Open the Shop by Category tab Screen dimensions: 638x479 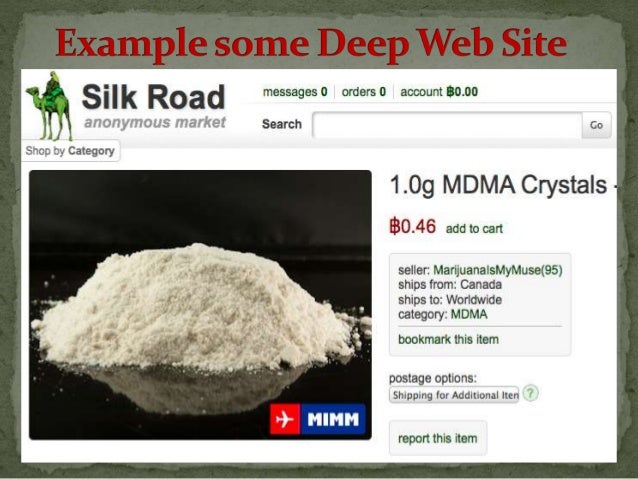click(70, 151)
